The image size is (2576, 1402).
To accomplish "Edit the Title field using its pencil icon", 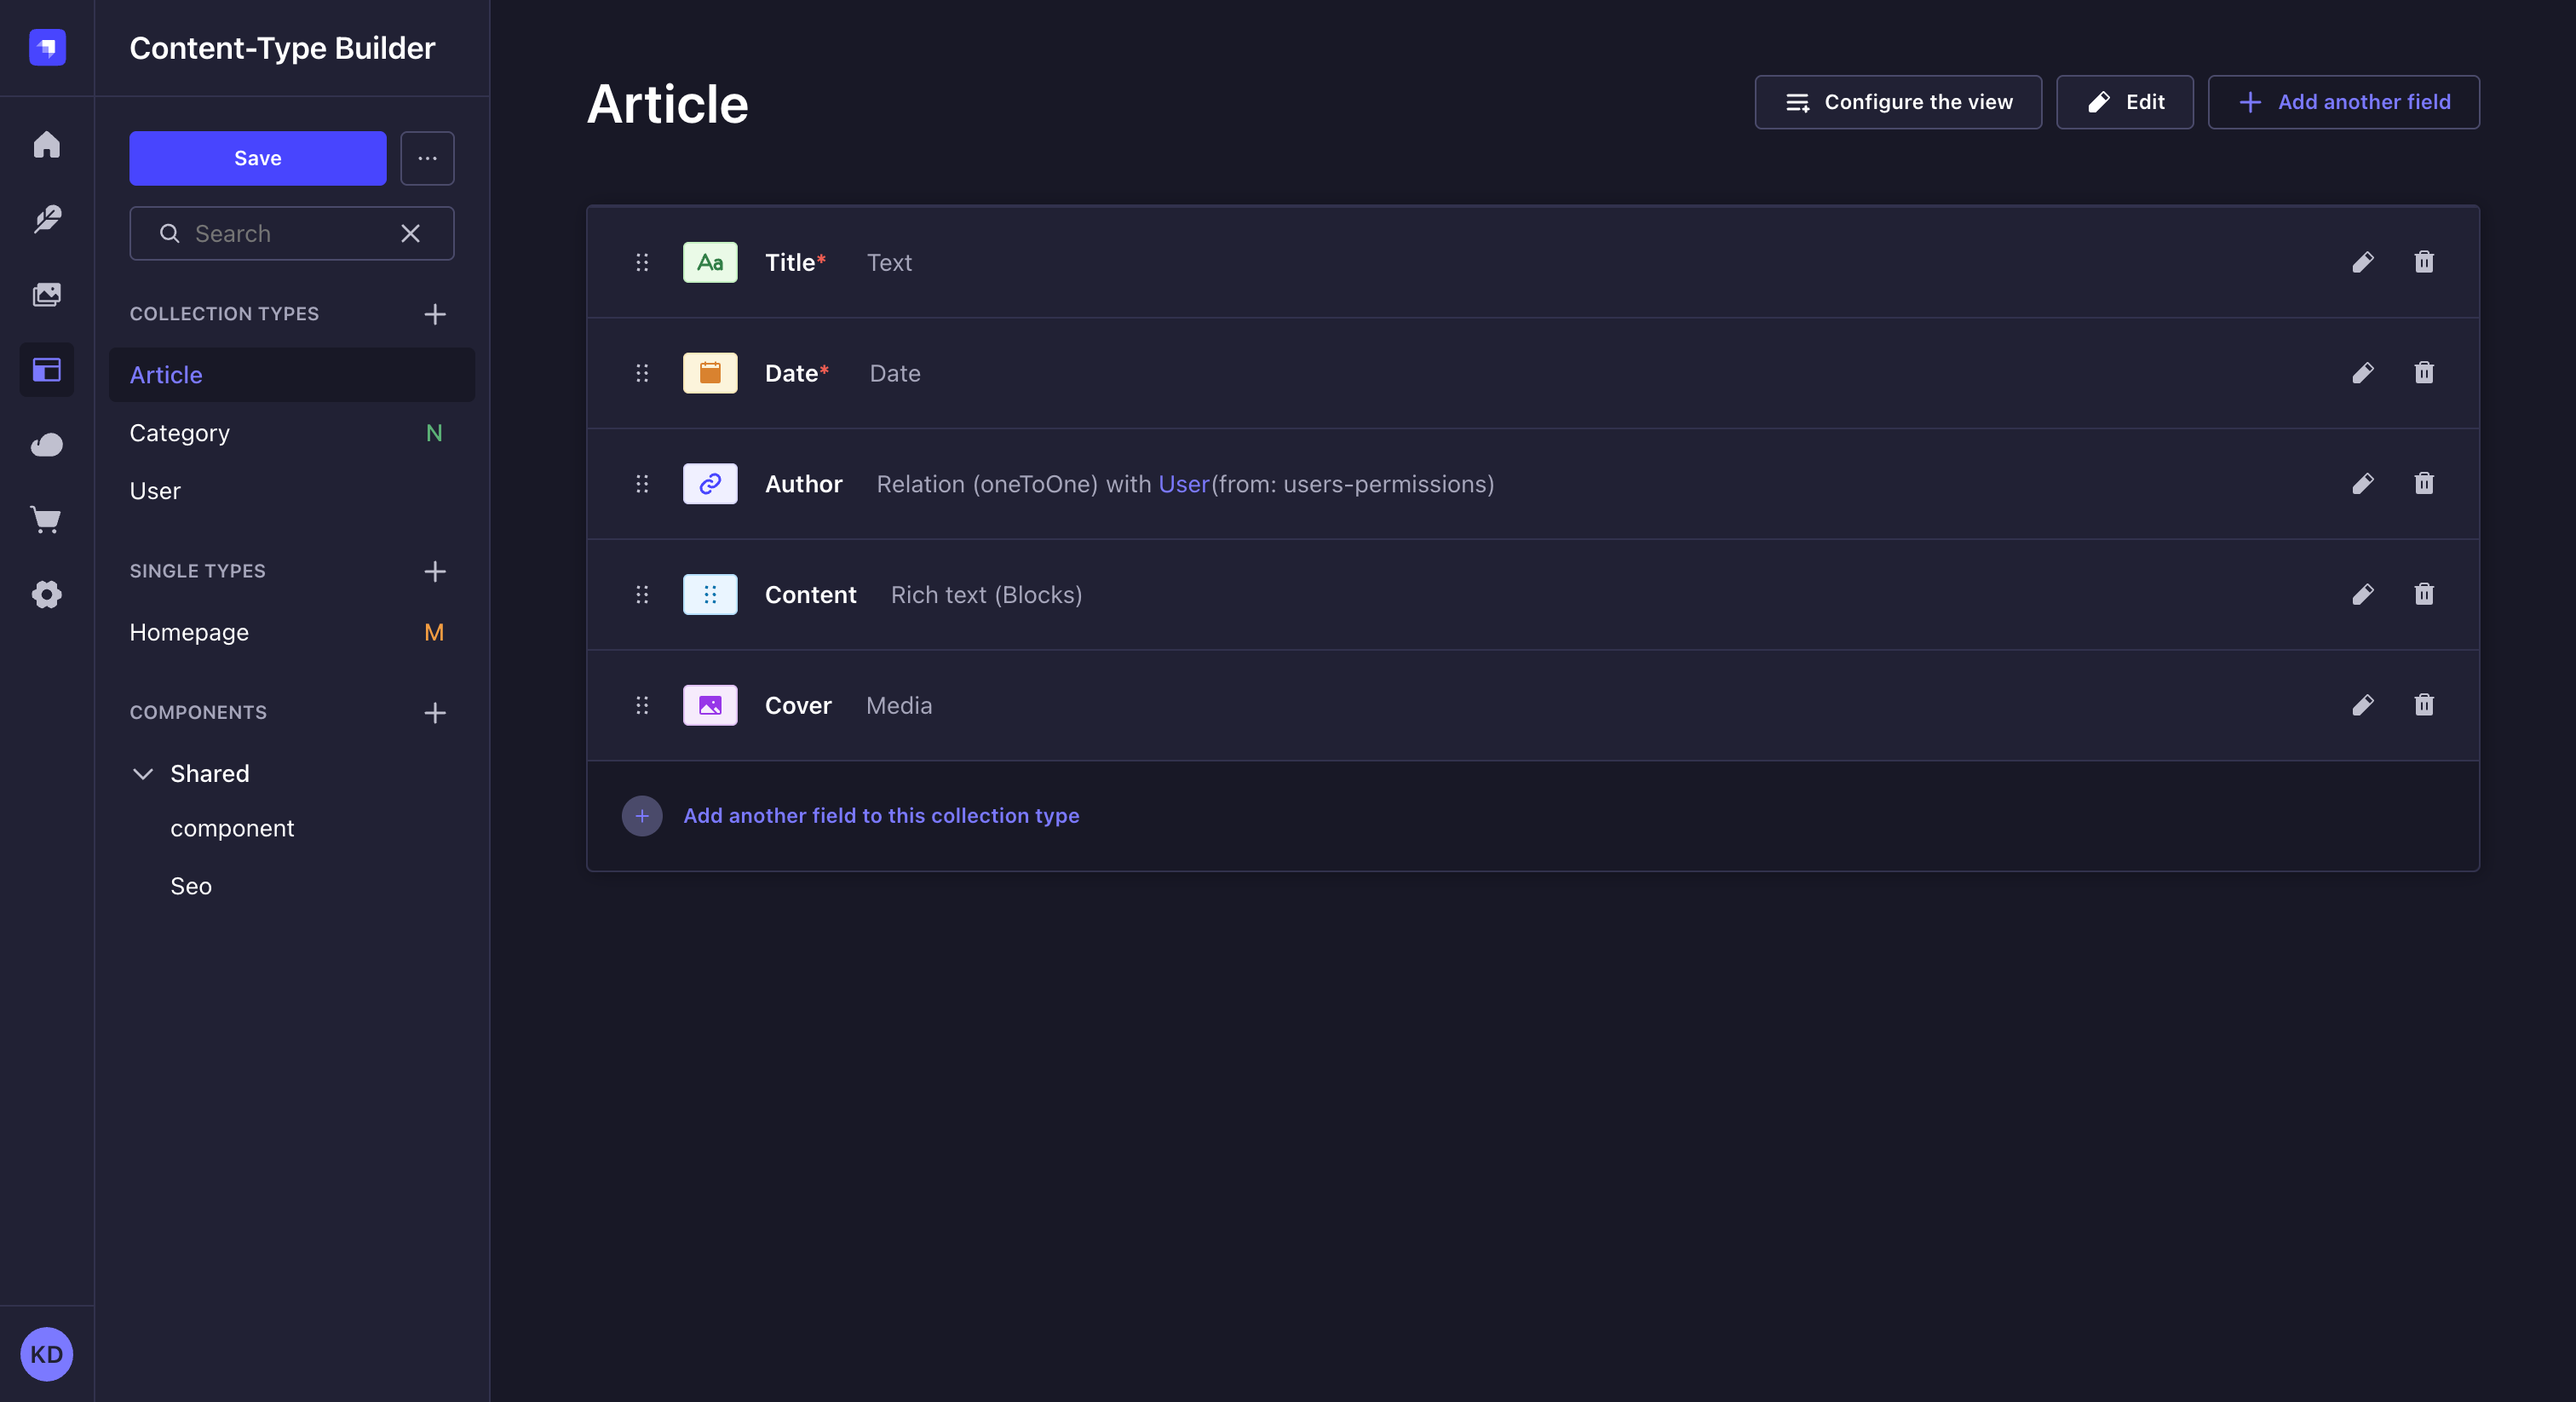I will coord(2363,262).
